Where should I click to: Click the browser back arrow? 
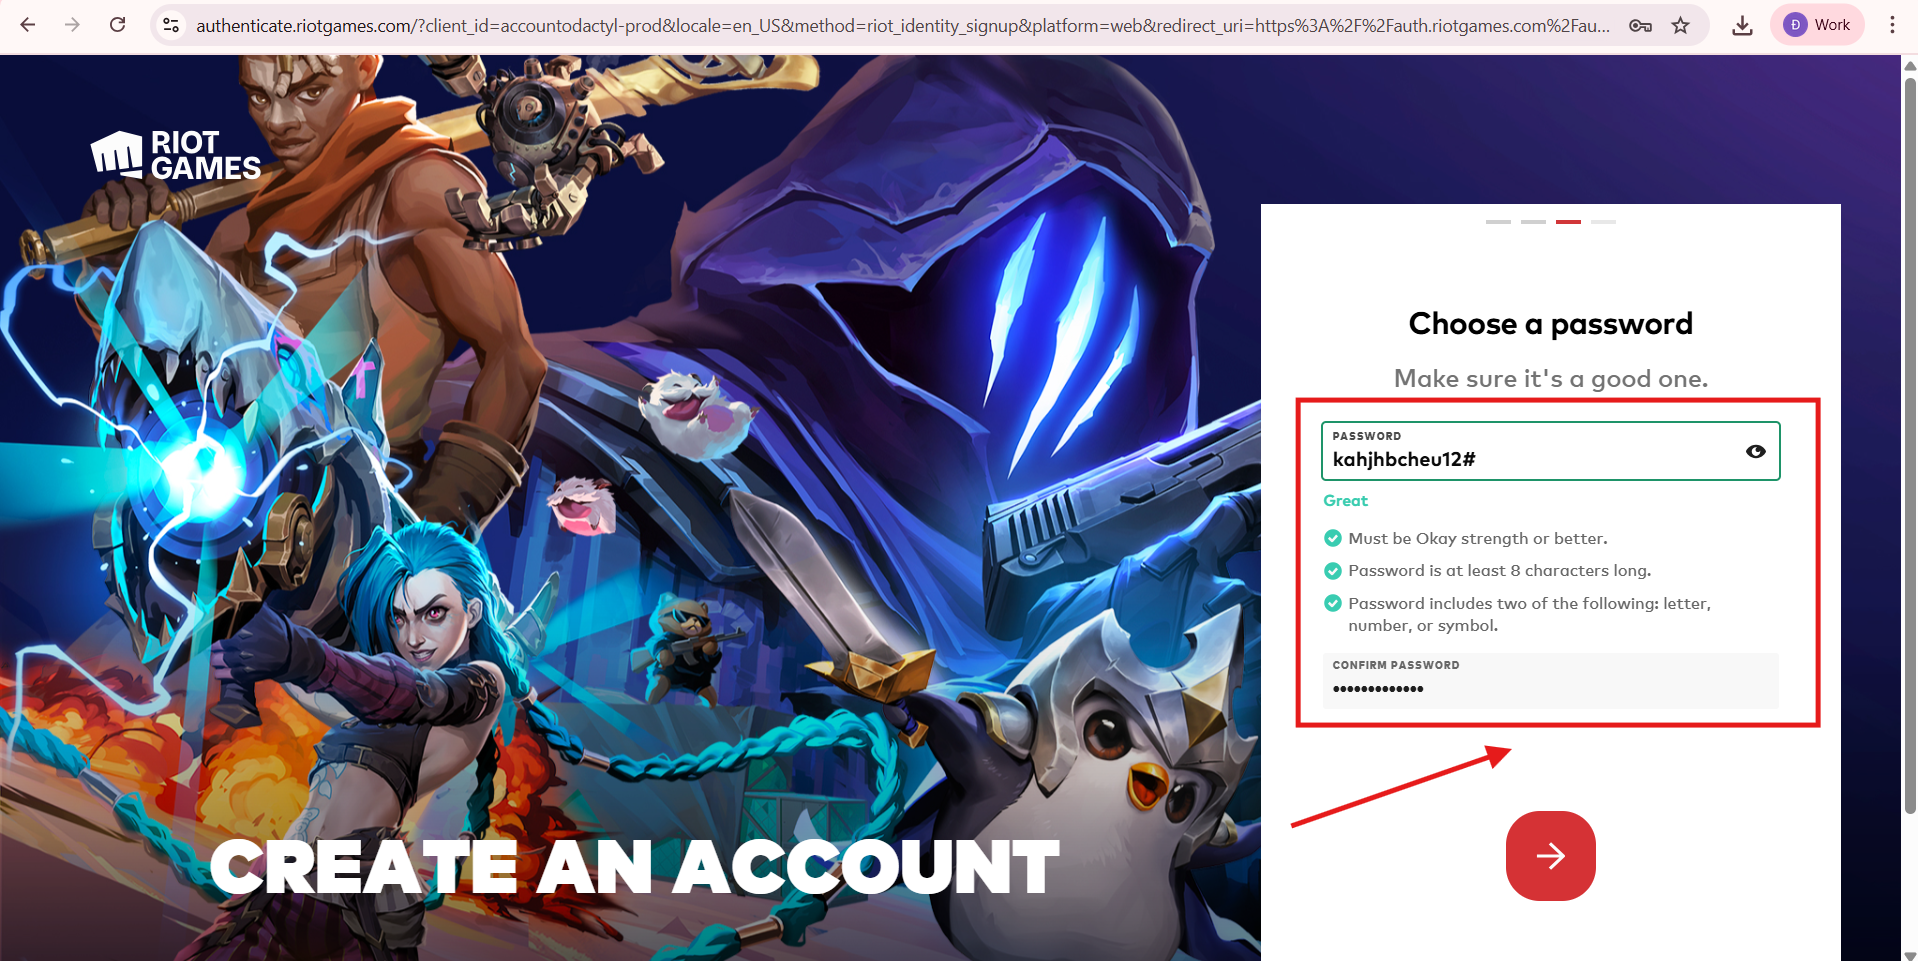click(x=28, y=25)
